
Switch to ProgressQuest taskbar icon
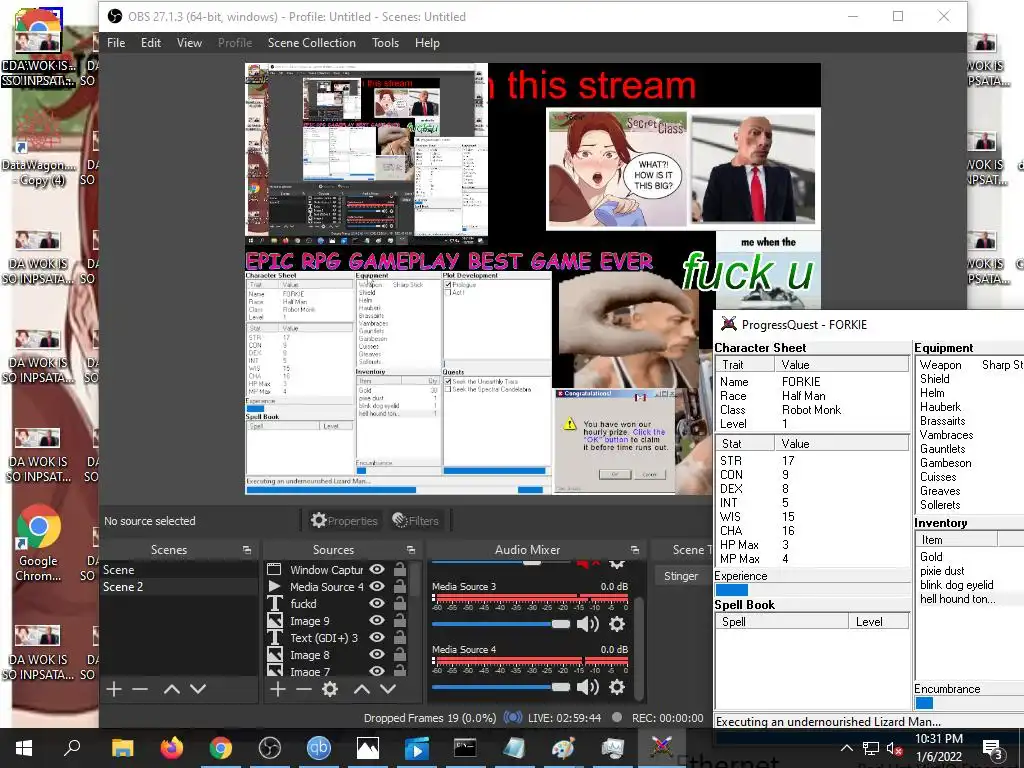662,746
